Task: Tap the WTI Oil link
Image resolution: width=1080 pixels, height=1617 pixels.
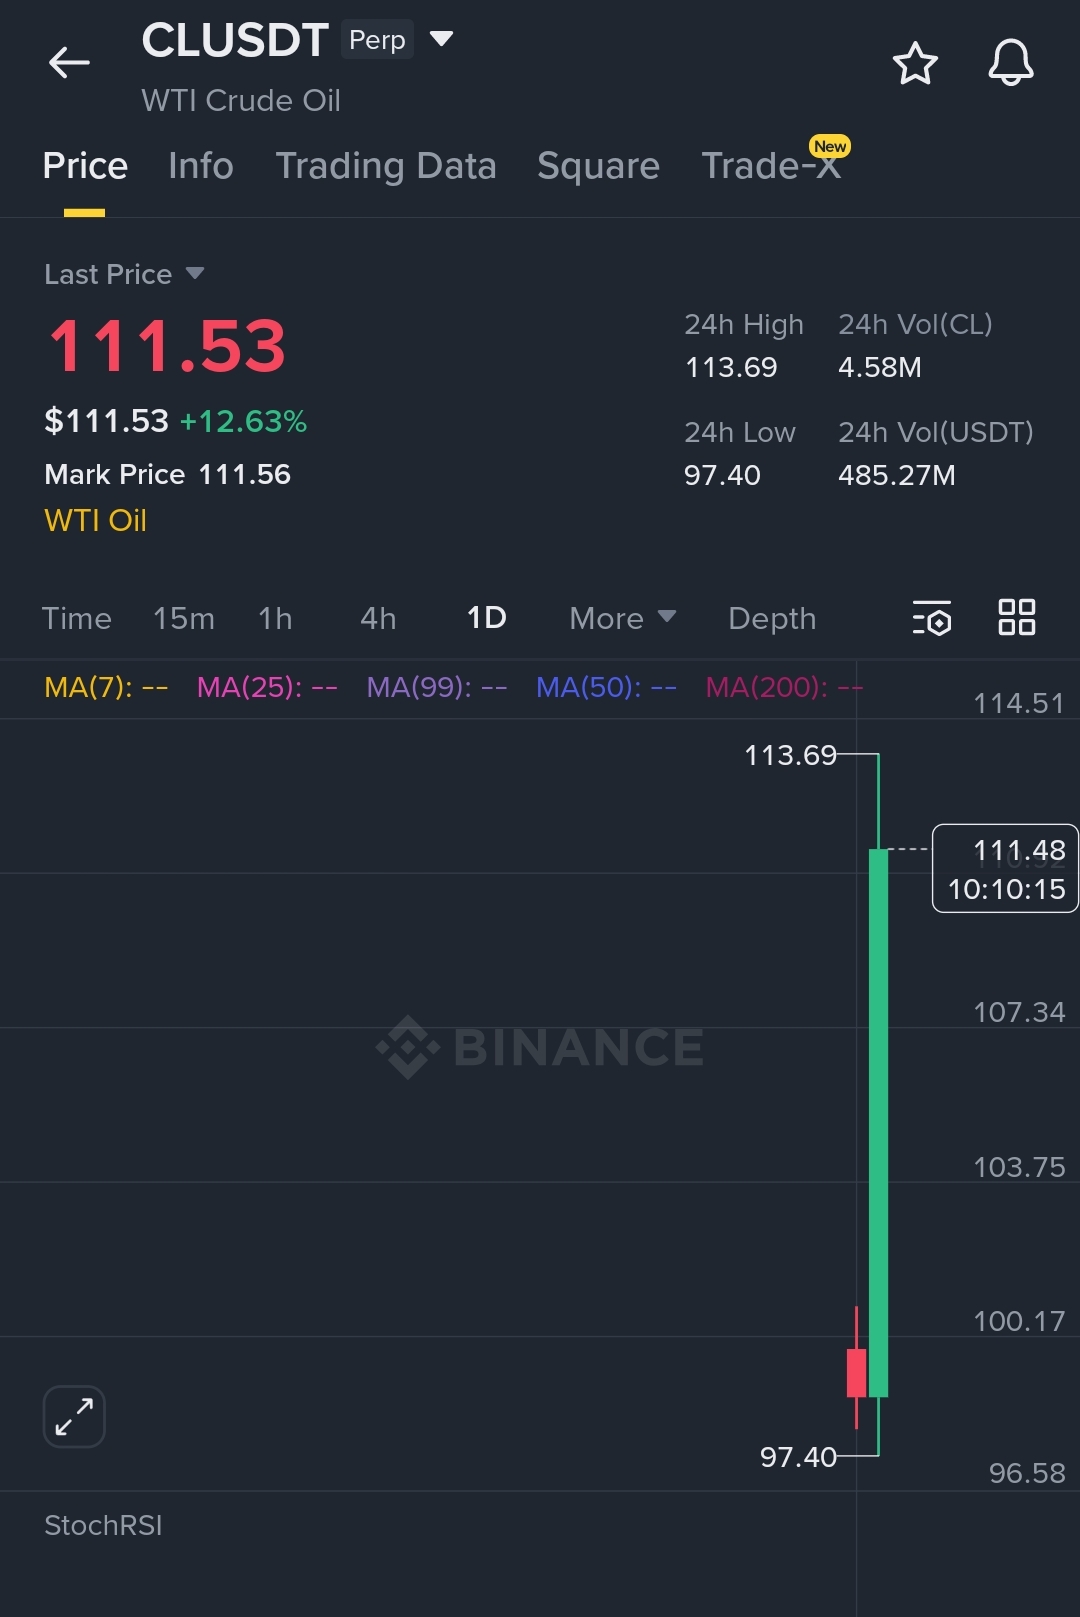Action: click(x=96, y=521)
